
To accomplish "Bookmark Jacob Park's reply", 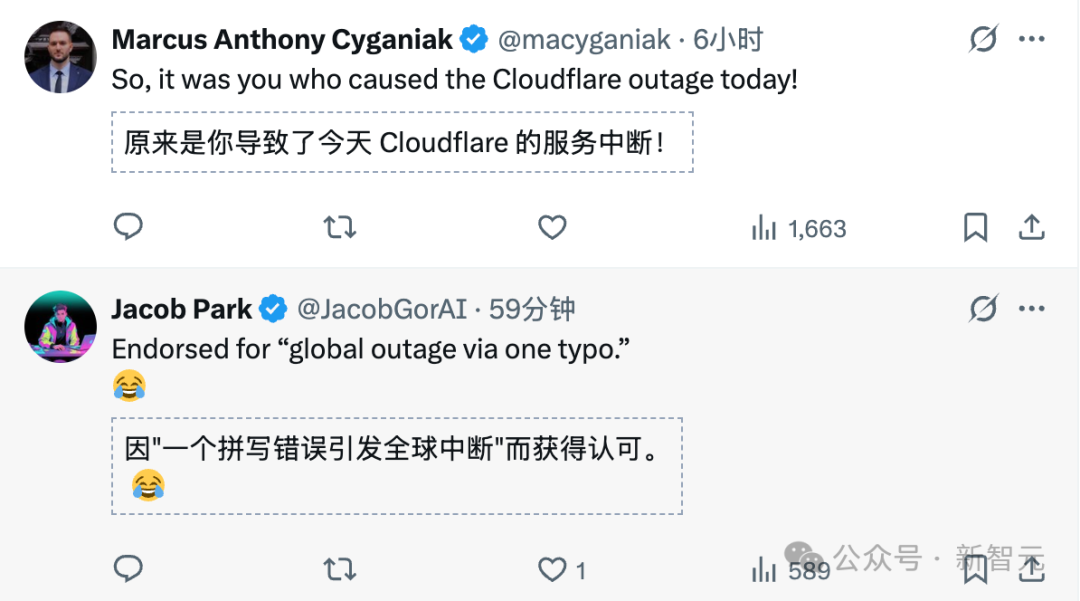I will coord(977,569).
